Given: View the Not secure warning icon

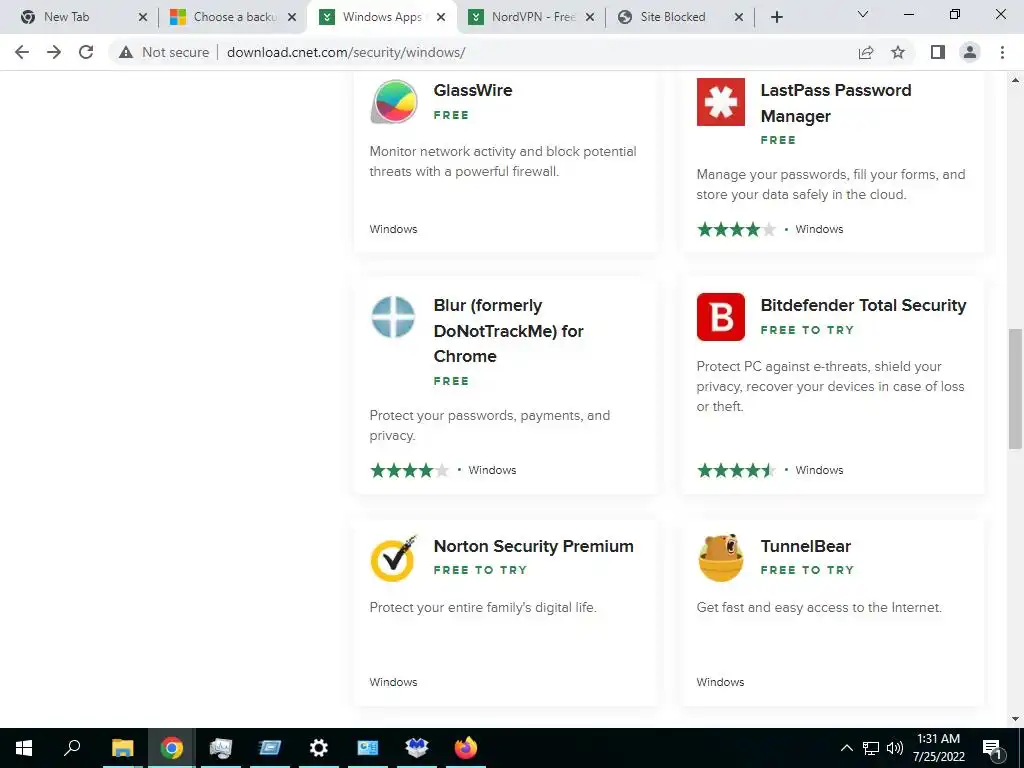Looking at the screenshot, I should [x=126, y=52].
